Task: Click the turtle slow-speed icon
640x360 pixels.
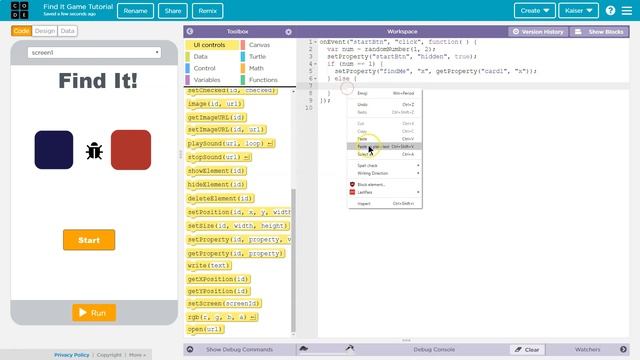Action: click(x=304, y=349)
